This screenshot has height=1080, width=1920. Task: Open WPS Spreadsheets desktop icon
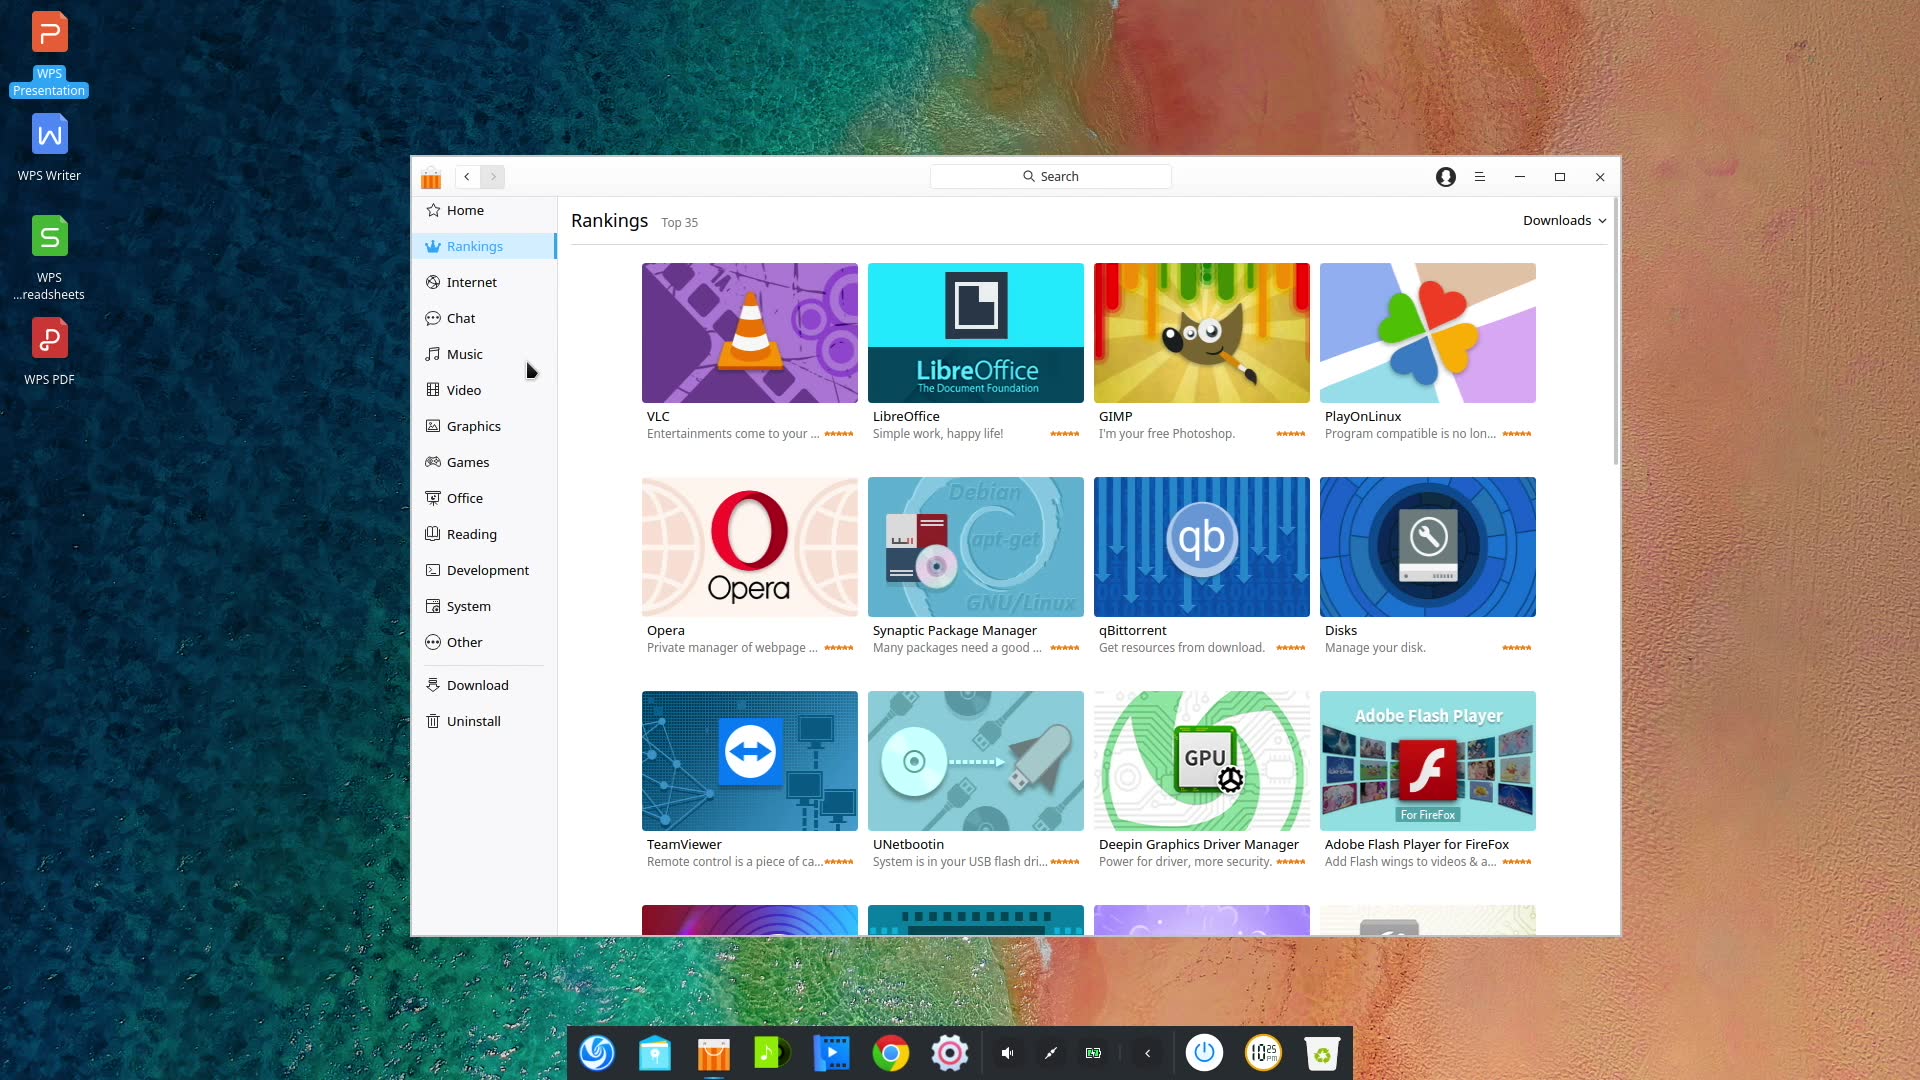click(49, 258)
